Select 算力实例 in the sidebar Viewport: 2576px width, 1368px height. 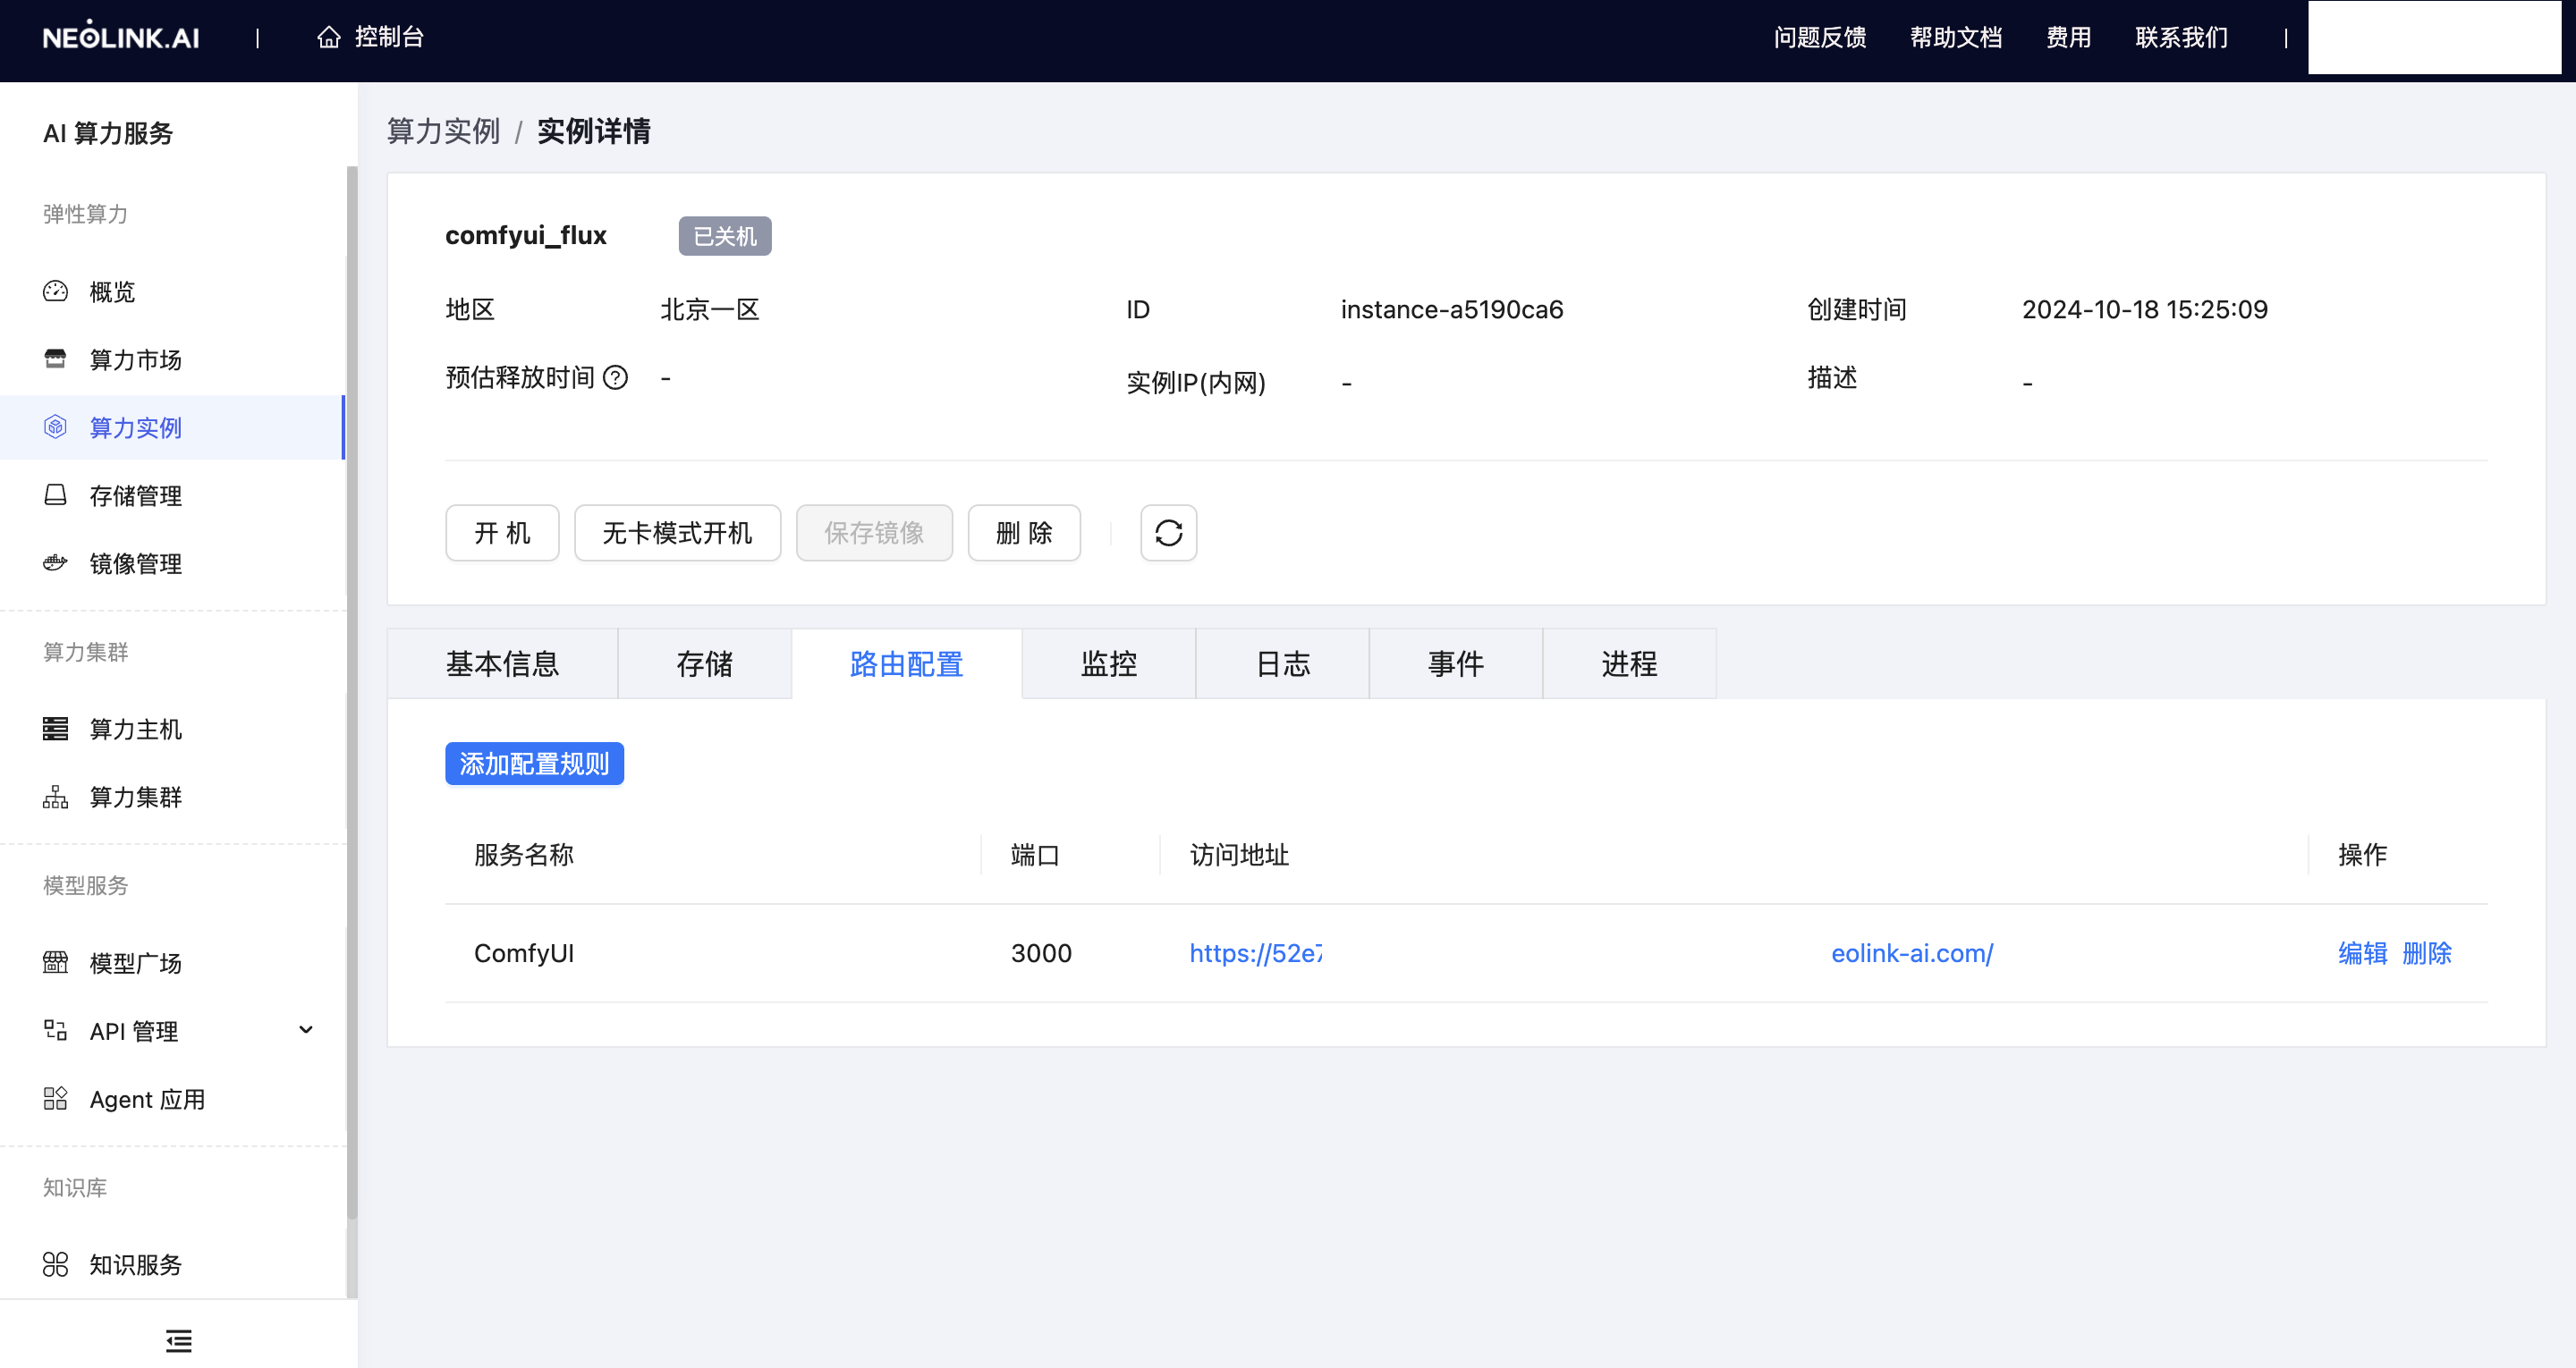tap(173, 427)
